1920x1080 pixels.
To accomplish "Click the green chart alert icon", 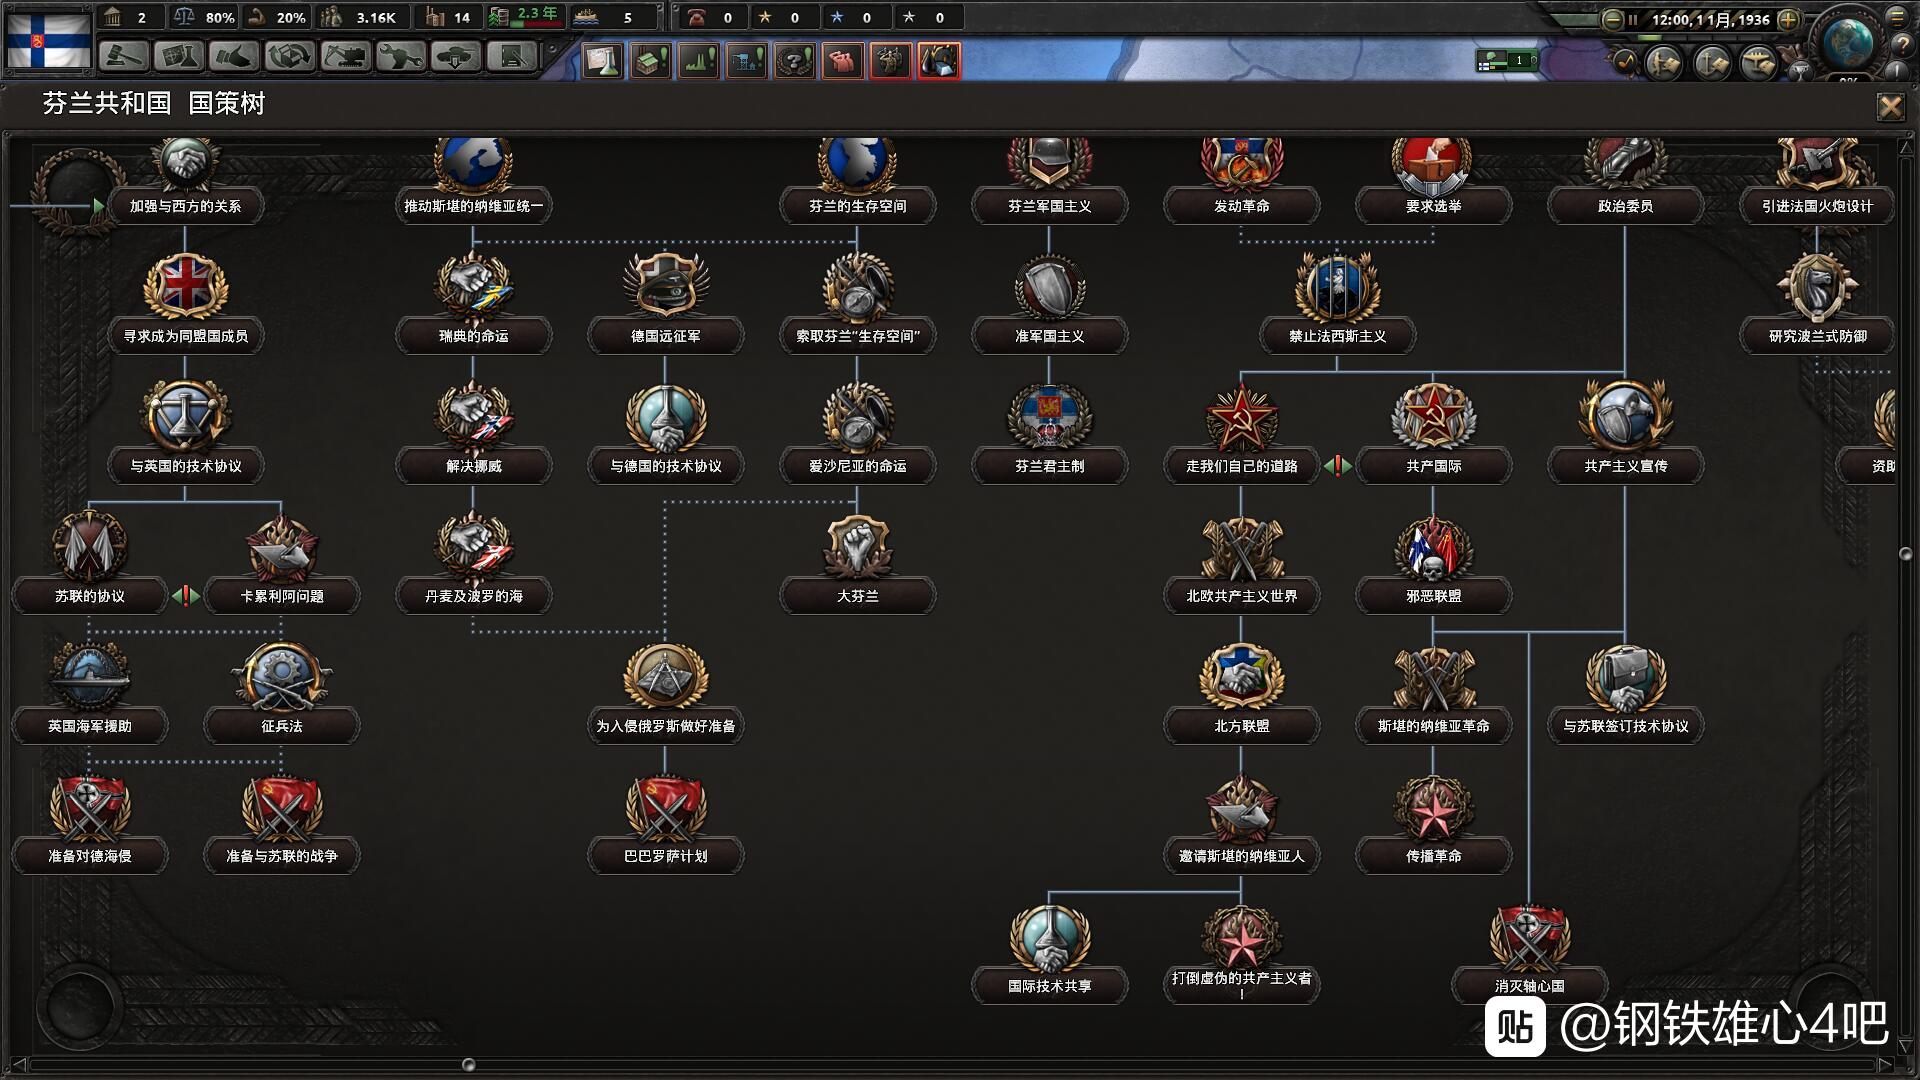I will coord(699,61).
